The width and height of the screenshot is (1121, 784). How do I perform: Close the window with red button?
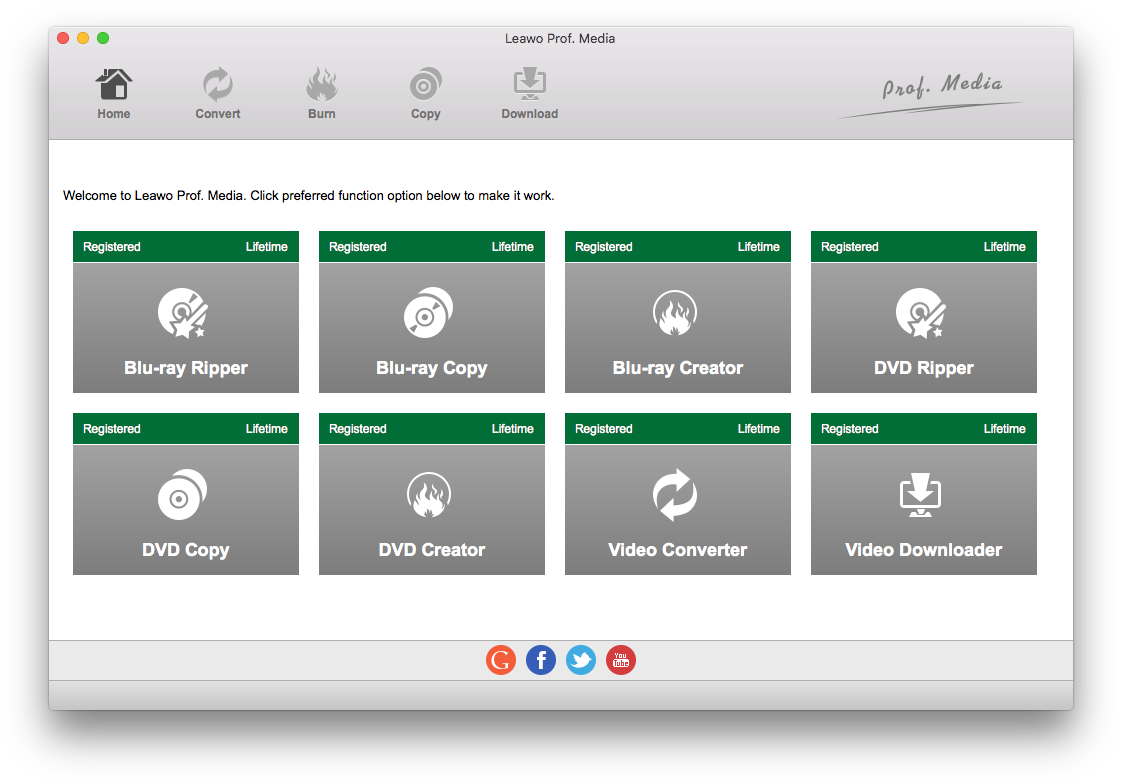(63, 38)
